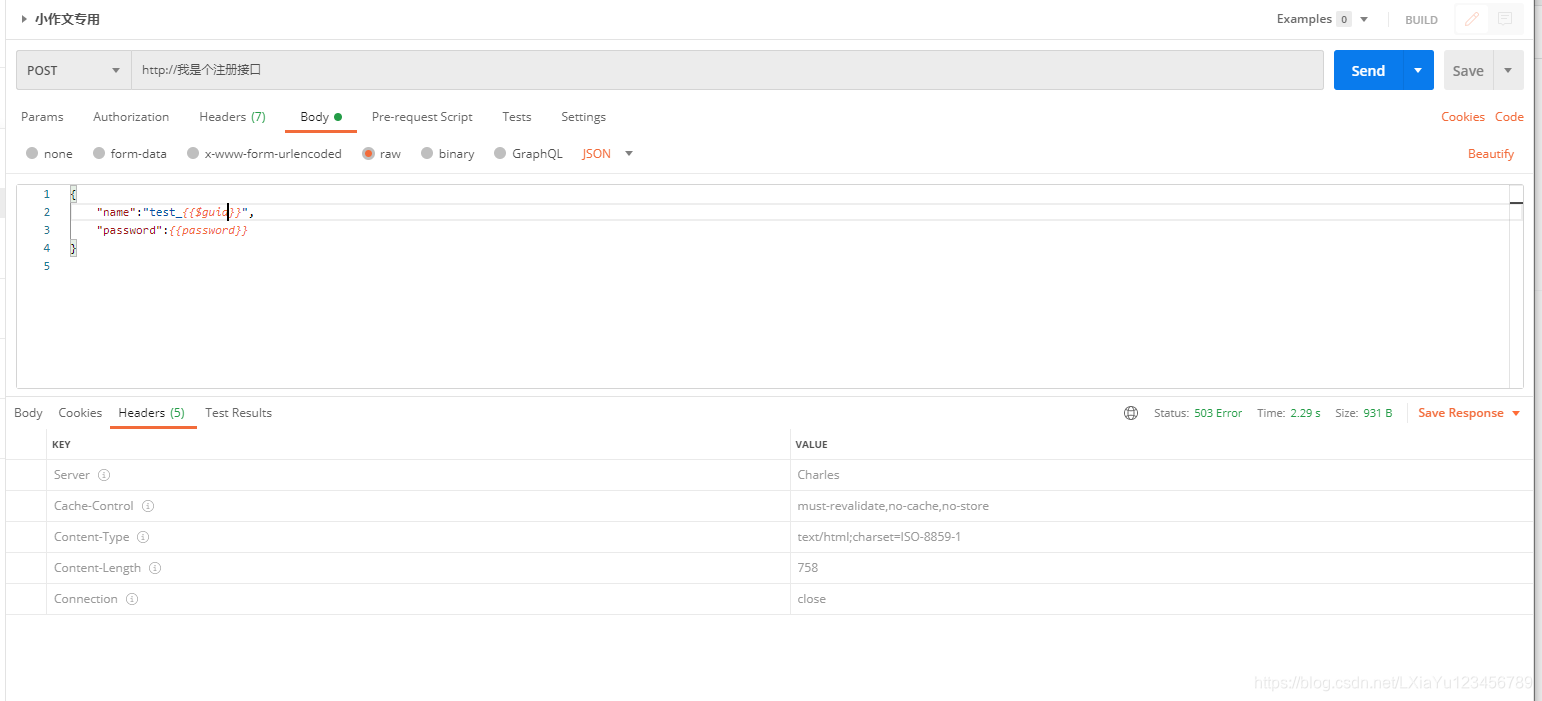Click the 503 Error status text

tap(1218, 413)
